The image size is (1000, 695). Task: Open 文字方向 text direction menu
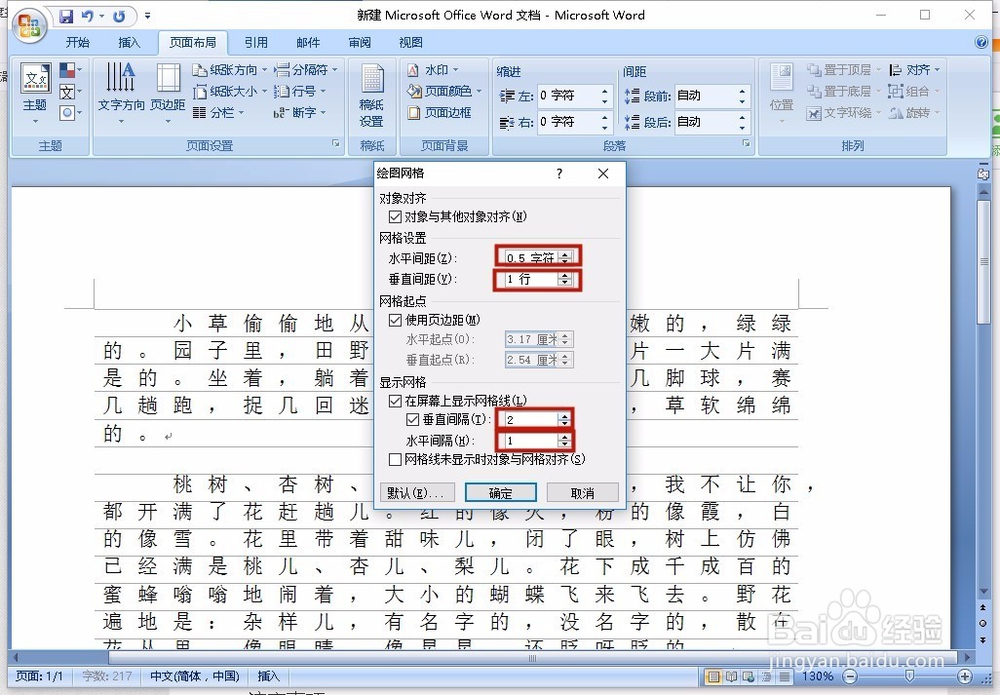pos(121,92)
